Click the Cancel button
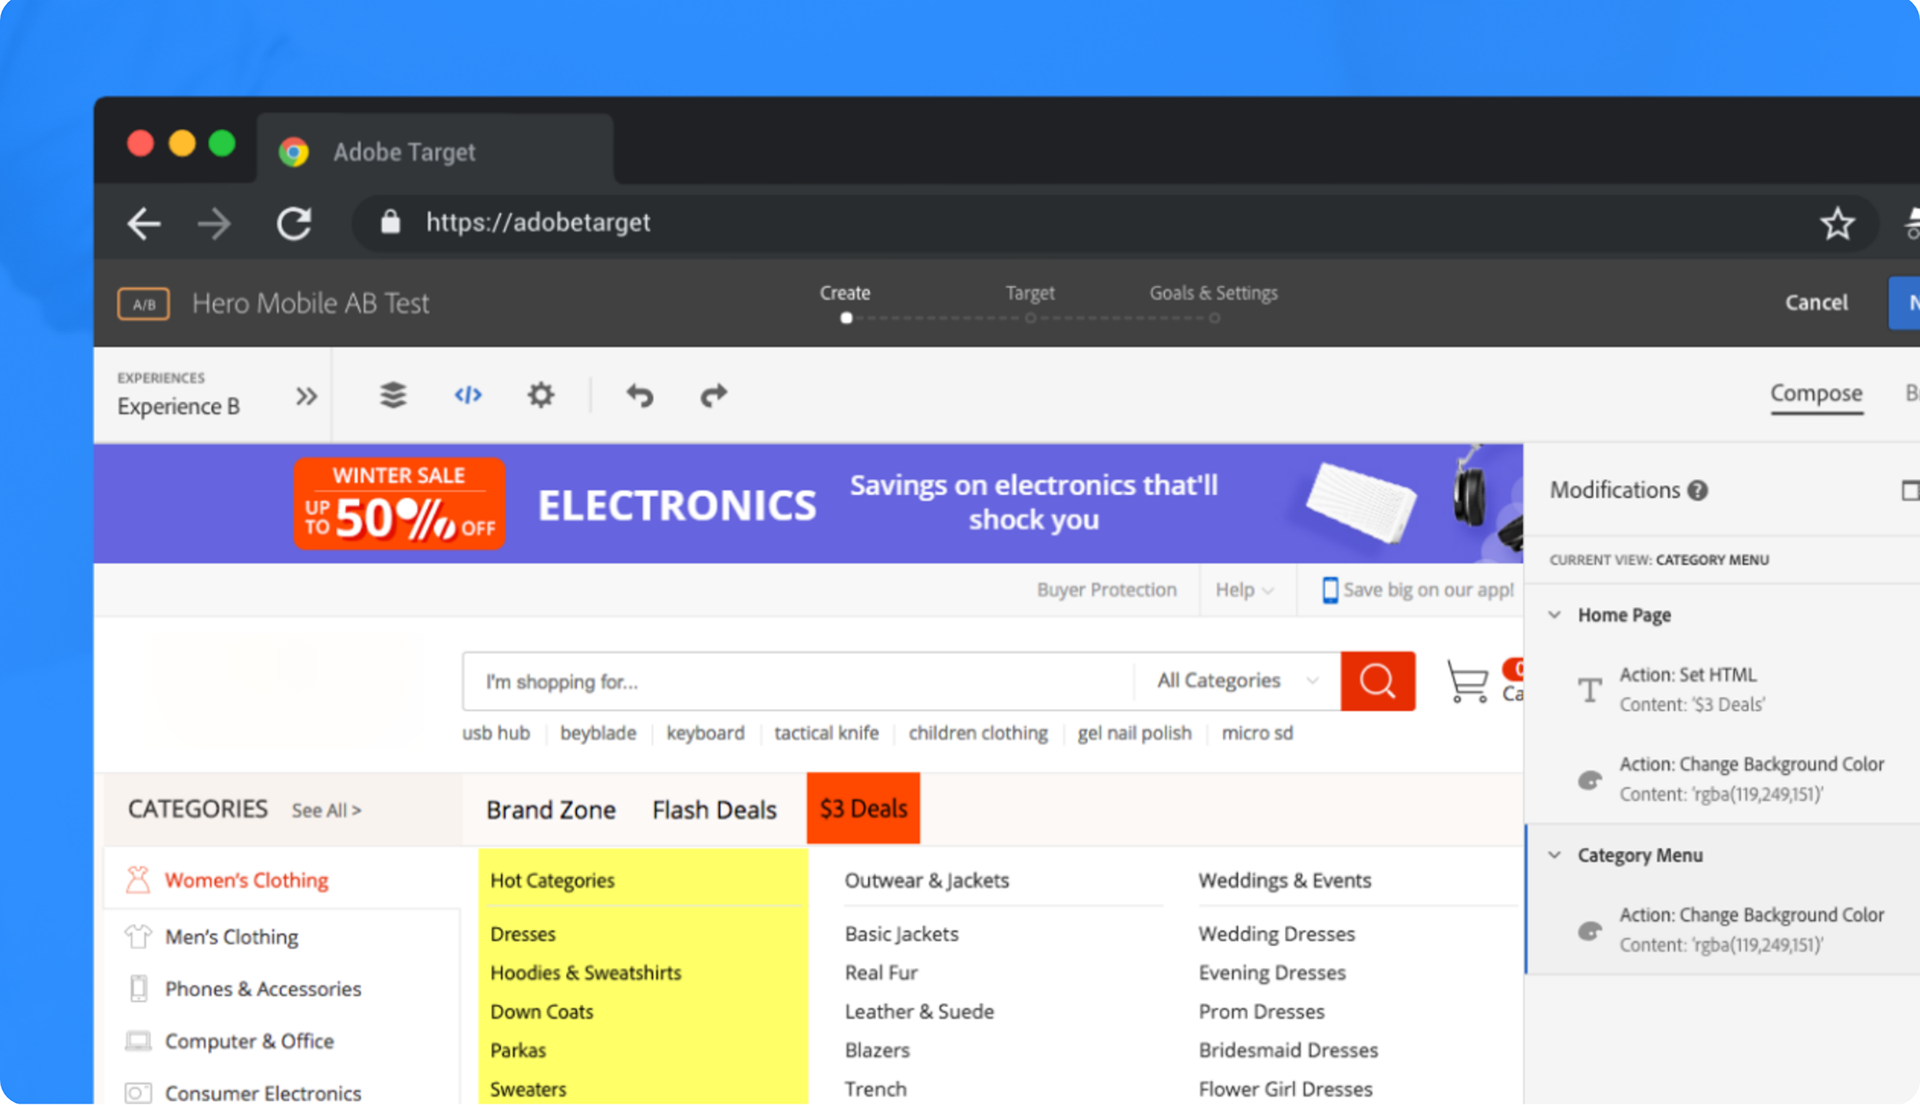The image size is (1920, 1105). click(1816, 302)
